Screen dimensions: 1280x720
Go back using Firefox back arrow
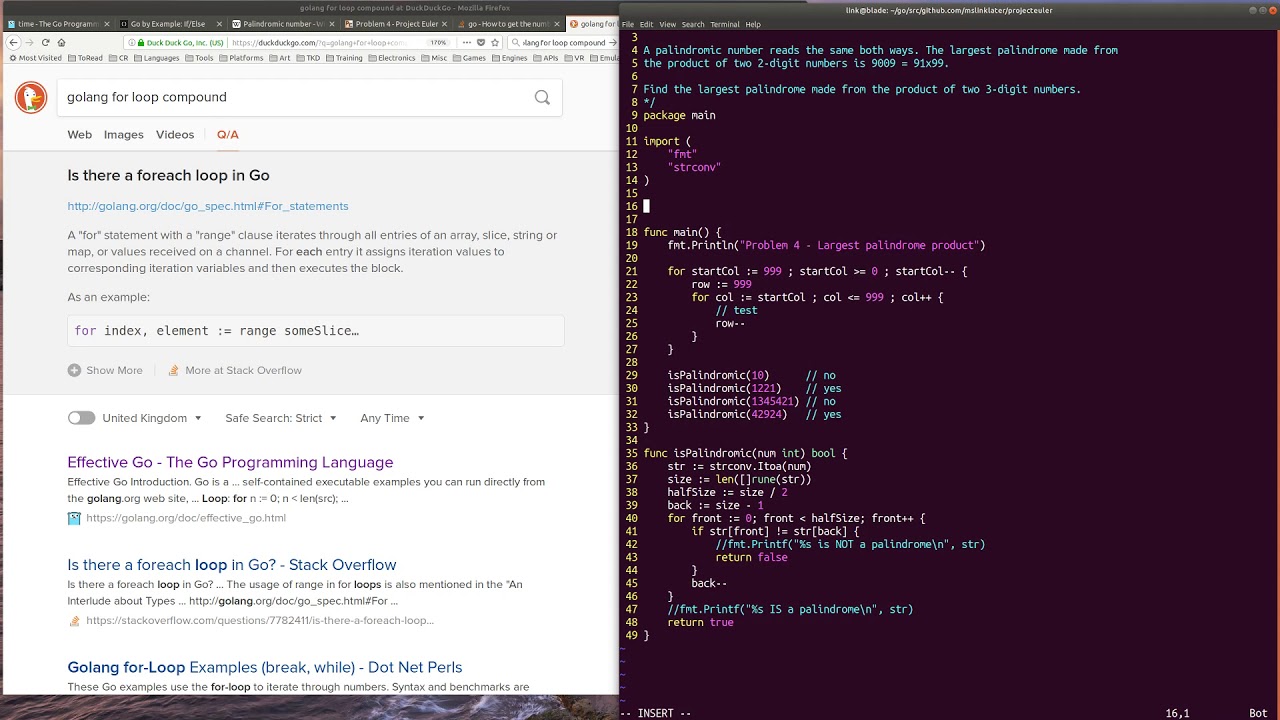[x=13, y=43]
